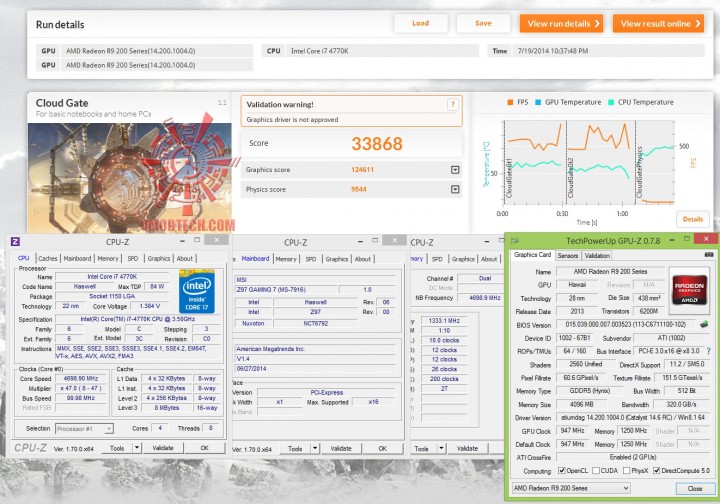
Task: Toggle the CUDA checkbox
Action: [596, 470]
